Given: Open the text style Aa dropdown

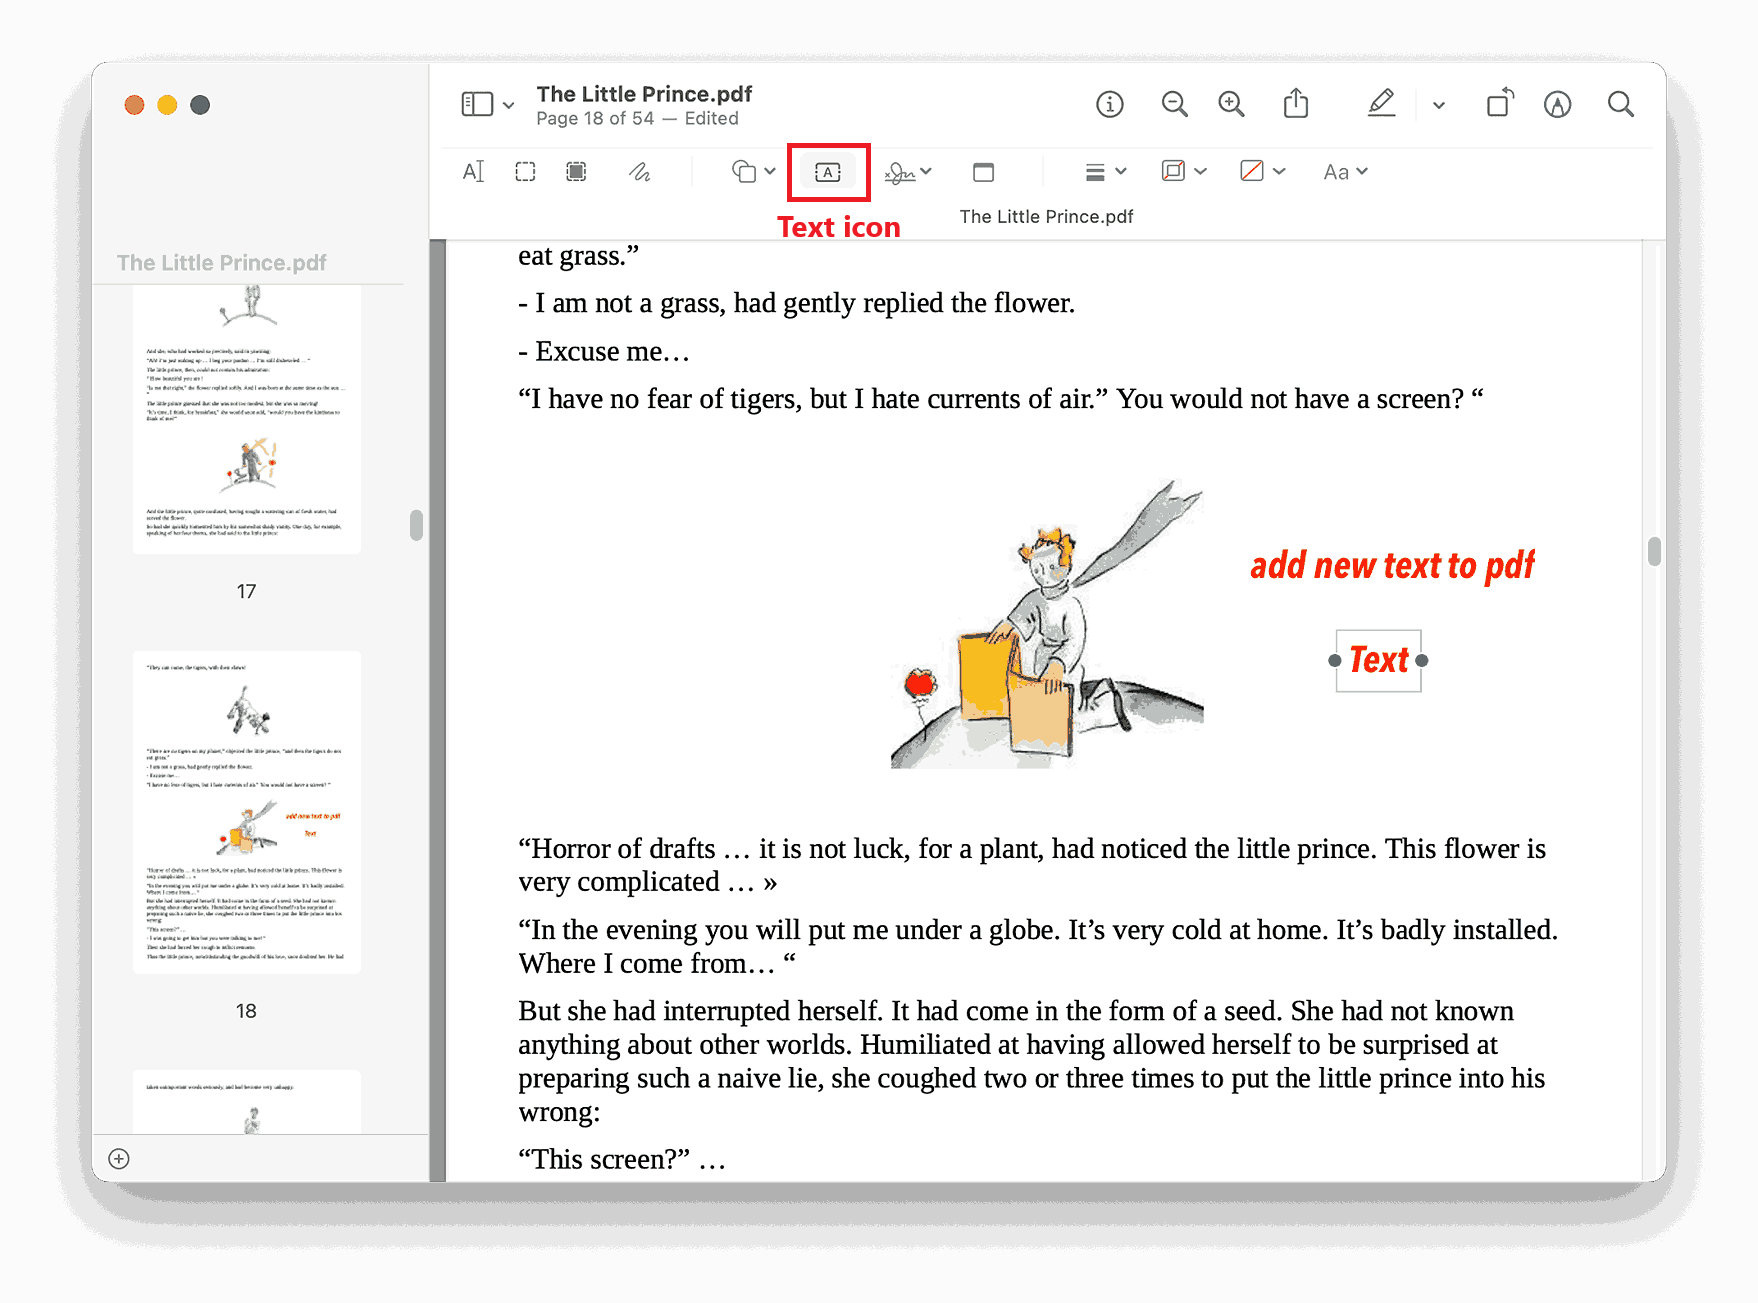Looking at the screenshot, I should pyautogui.click(x=1344, y=171).
